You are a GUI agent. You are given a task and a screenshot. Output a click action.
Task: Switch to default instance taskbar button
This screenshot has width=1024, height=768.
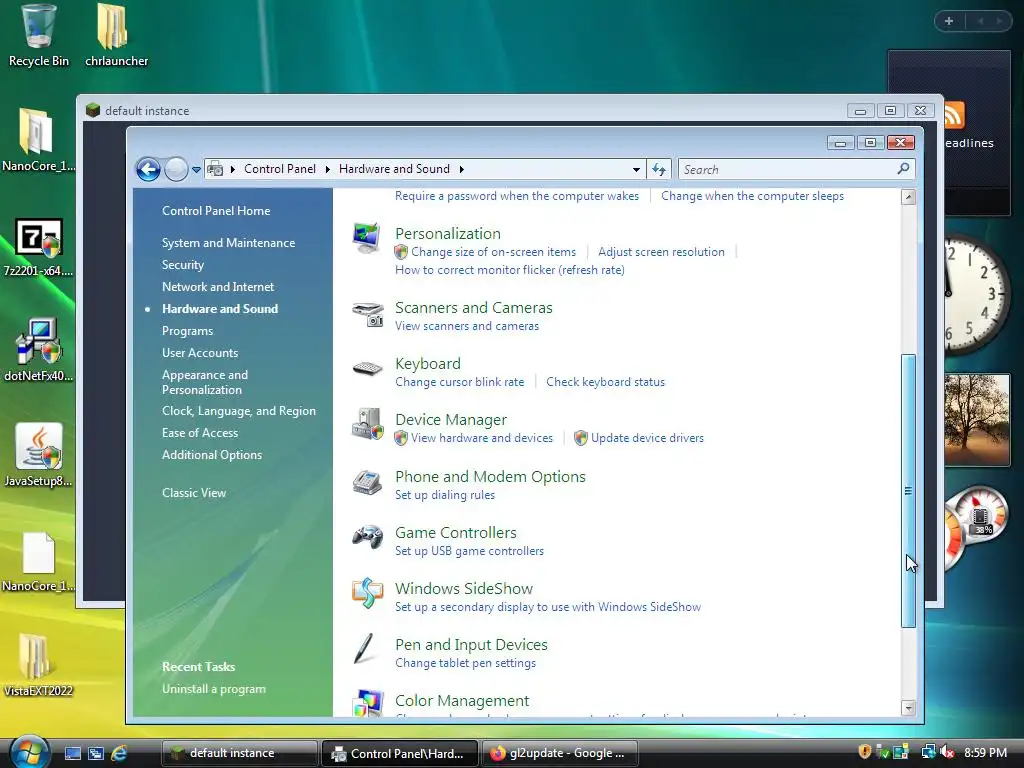point(239,753)
